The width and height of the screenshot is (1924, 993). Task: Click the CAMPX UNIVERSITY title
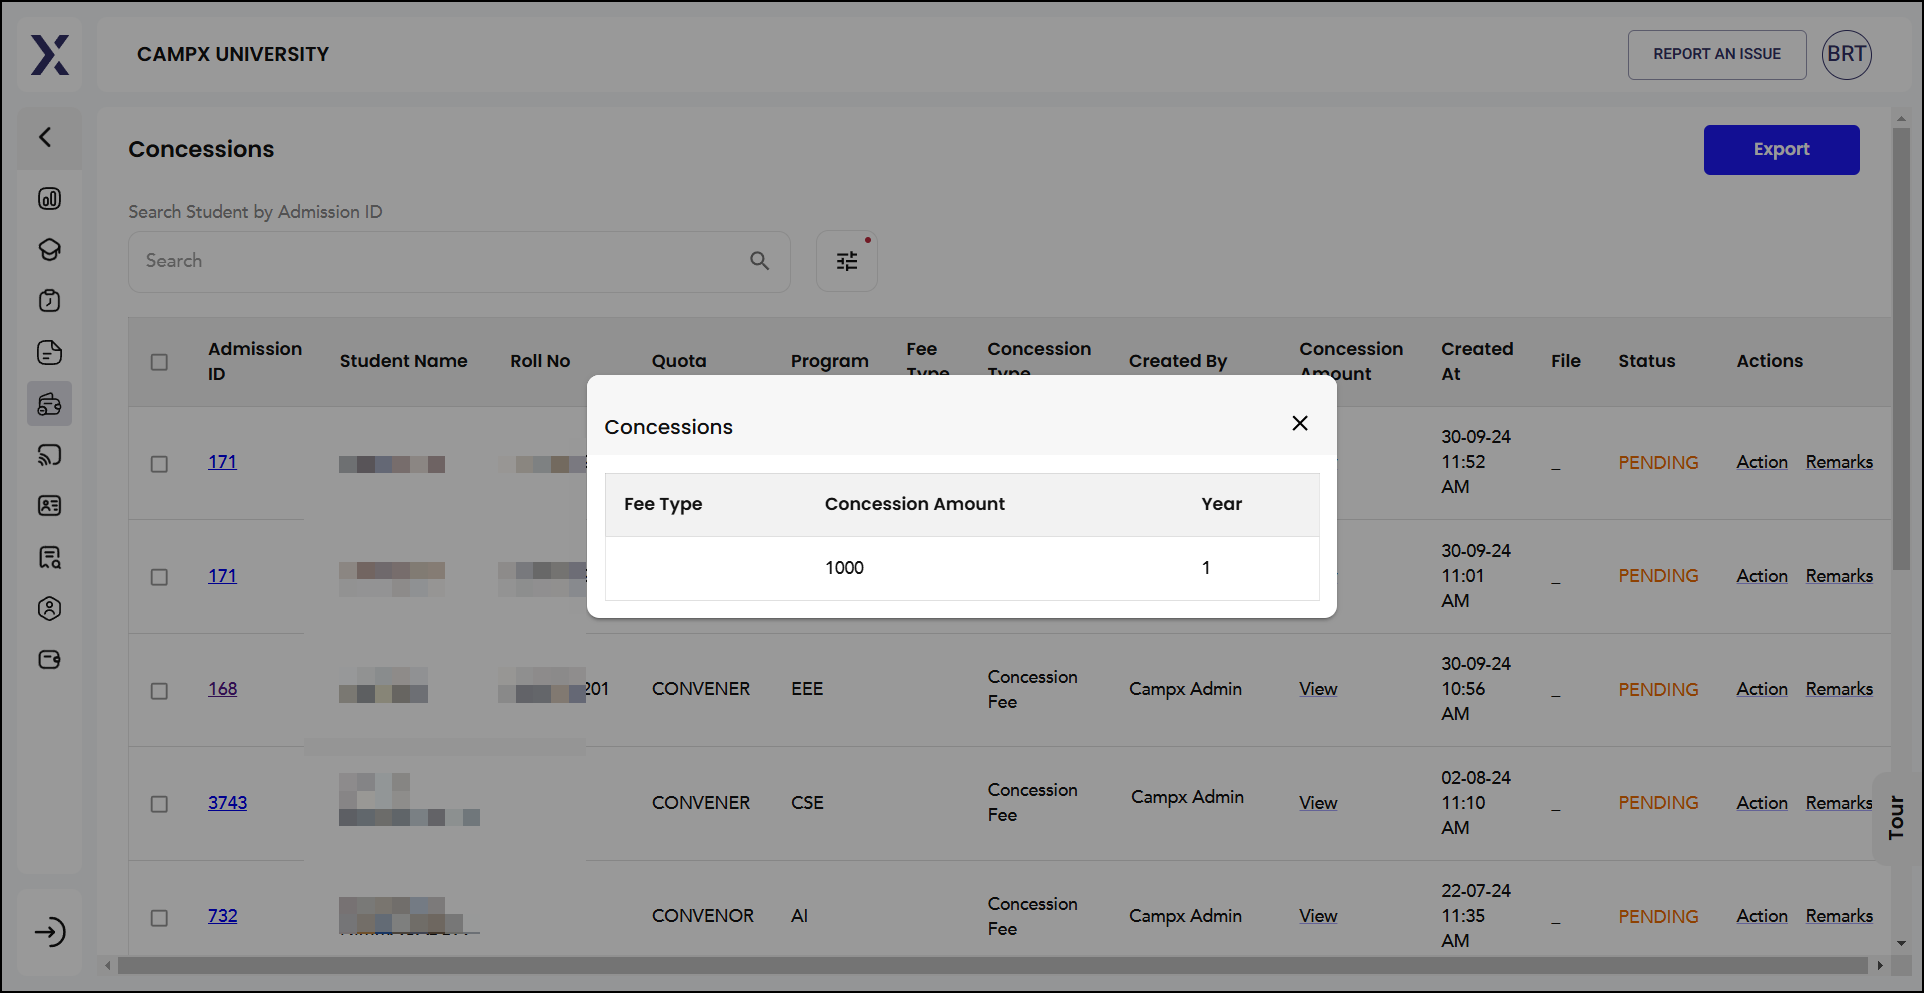pos(233,55)
